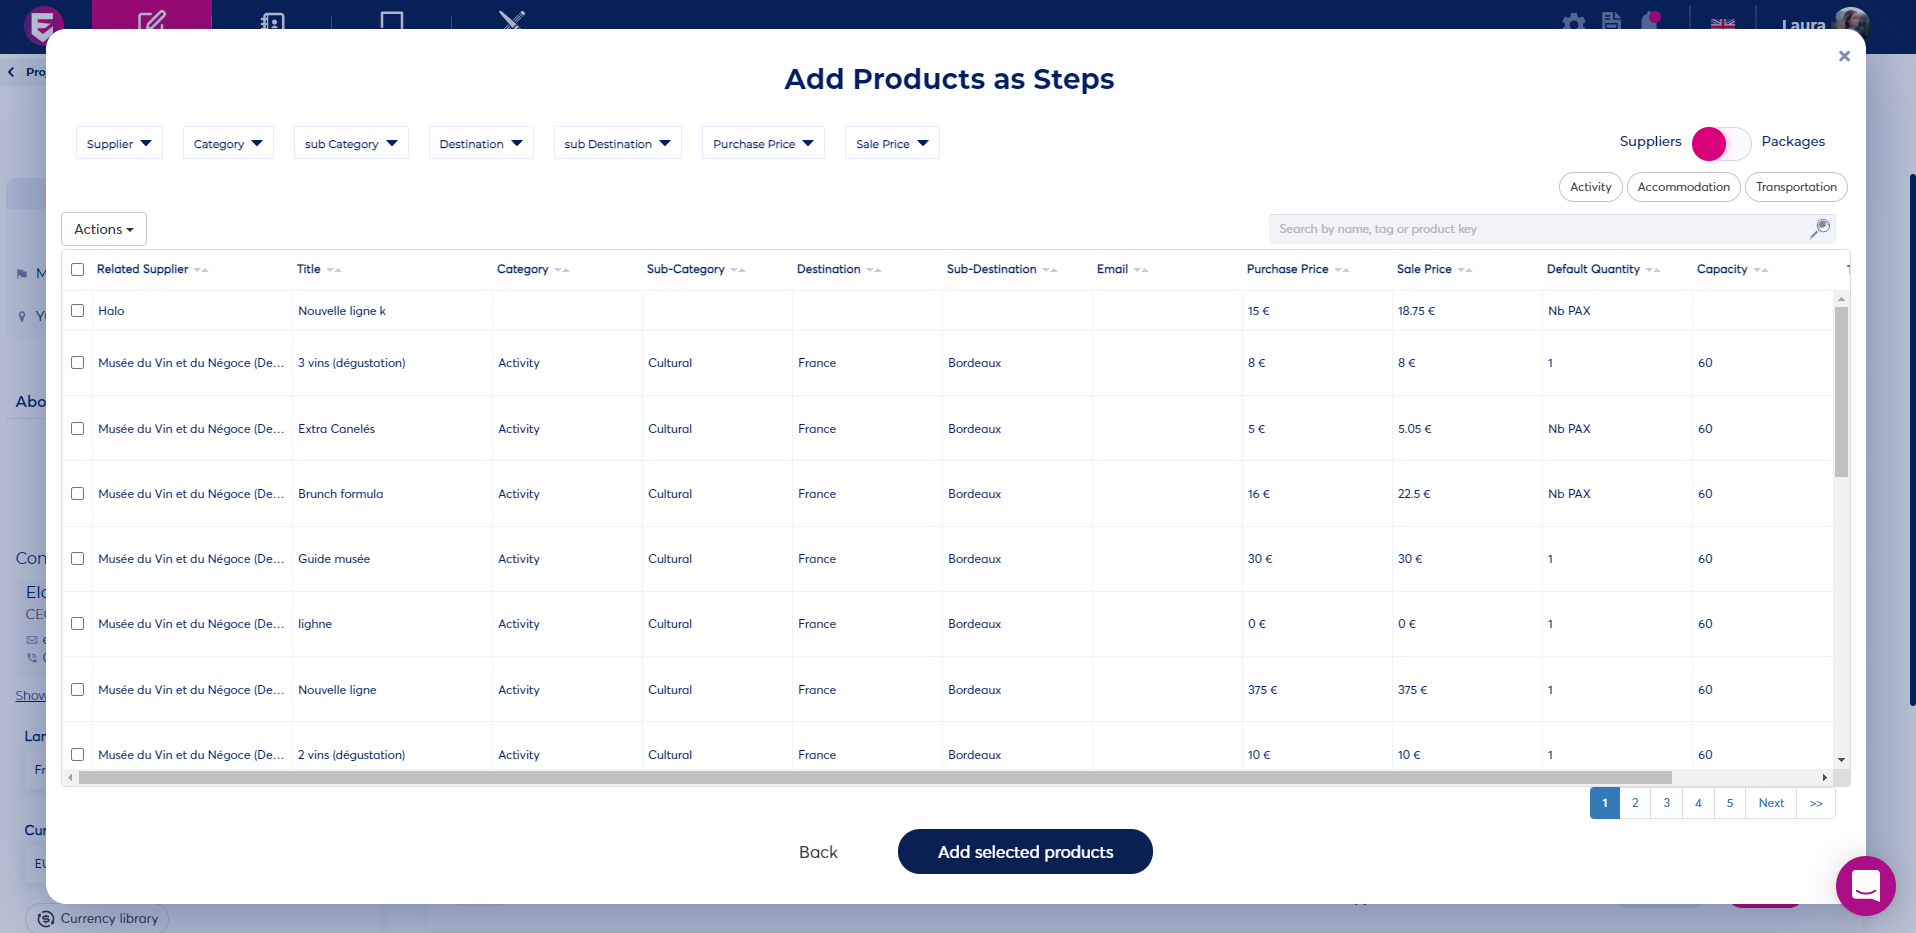Click Add selected products button
This screenshot has height=933, width=1916.
[1025, 851]
